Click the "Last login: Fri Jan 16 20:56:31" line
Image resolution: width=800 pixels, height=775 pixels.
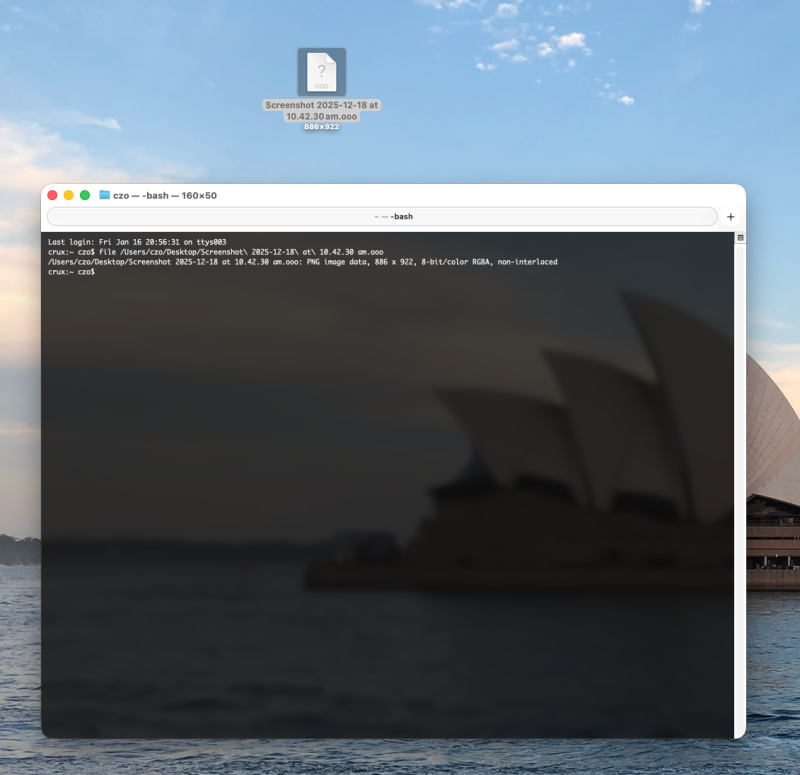(137, 242)
